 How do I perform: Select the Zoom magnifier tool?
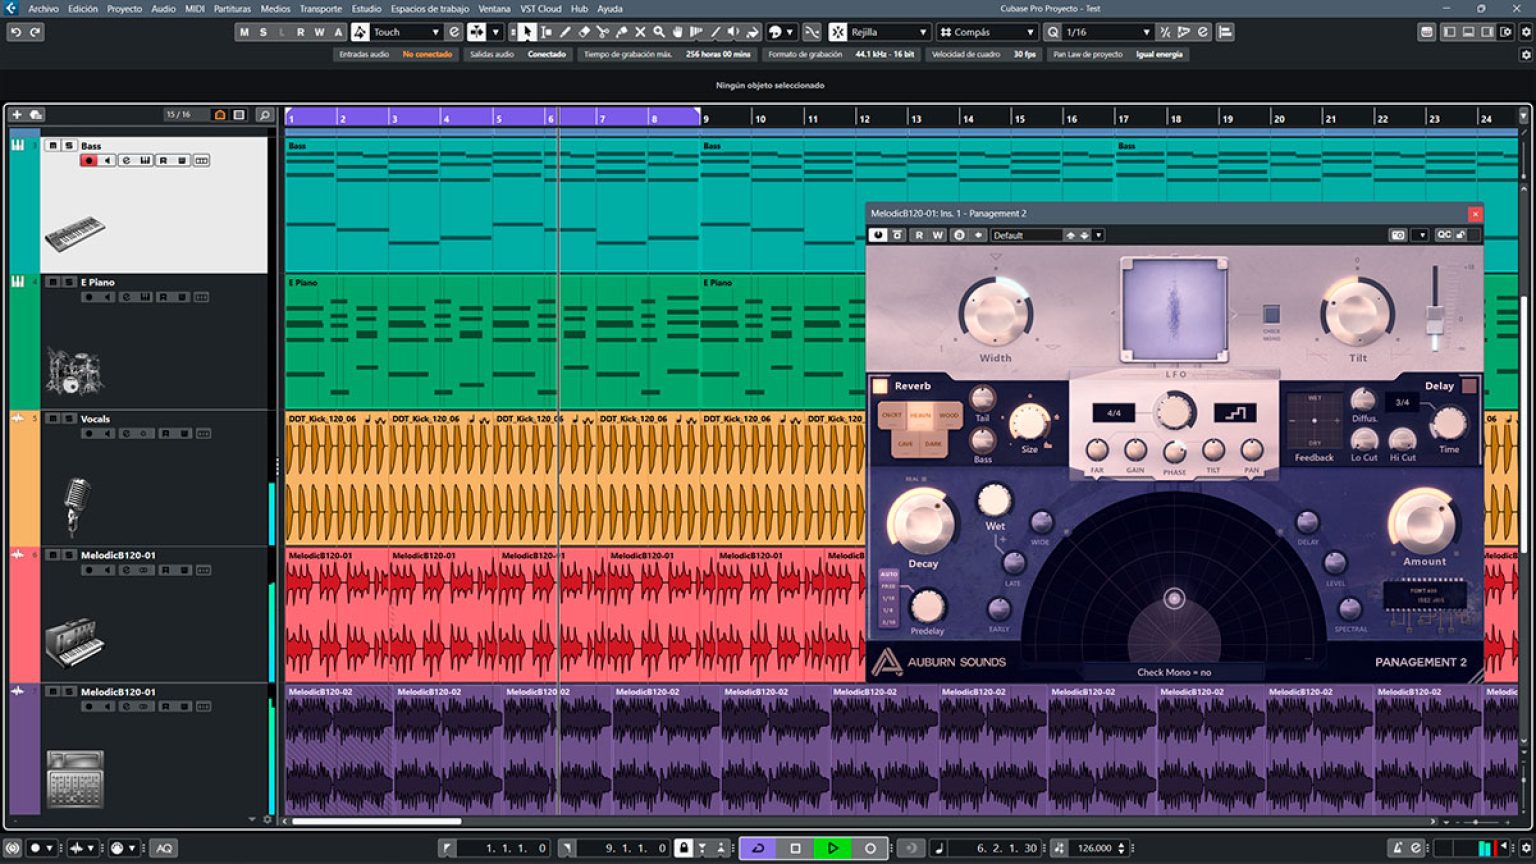click(x=659, y=32)
